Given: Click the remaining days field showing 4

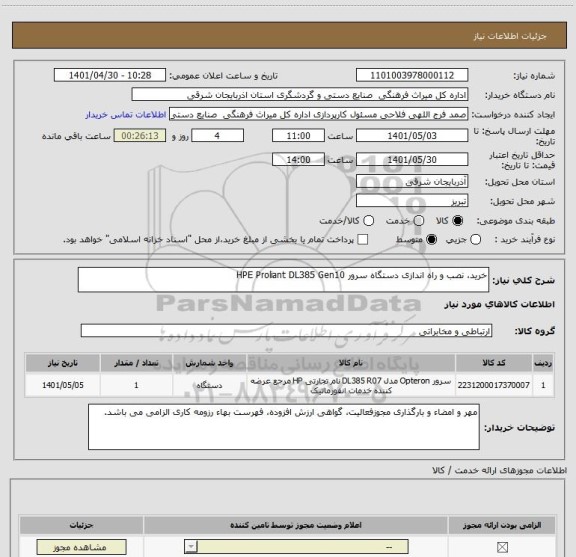Looking at the screenshot, I should click(x=217, y=136).
